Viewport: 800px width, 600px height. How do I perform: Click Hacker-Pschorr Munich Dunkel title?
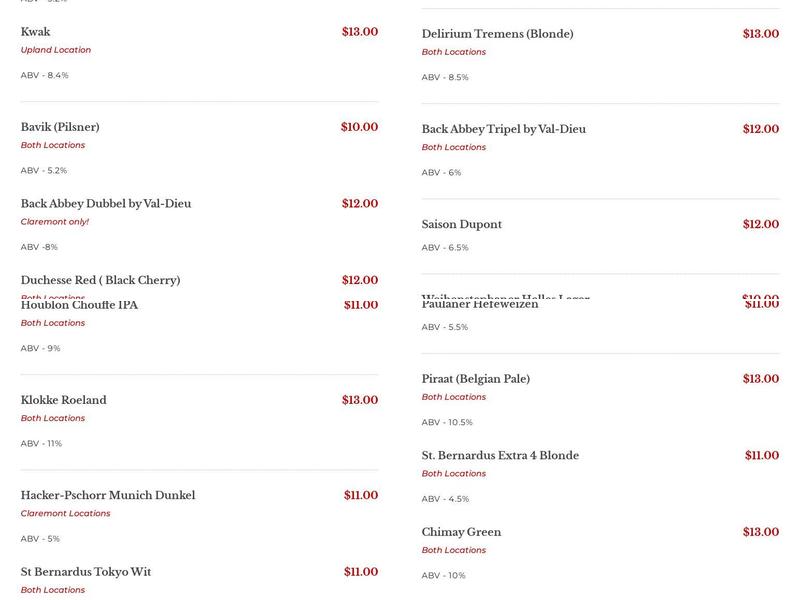tap(108, 495)
